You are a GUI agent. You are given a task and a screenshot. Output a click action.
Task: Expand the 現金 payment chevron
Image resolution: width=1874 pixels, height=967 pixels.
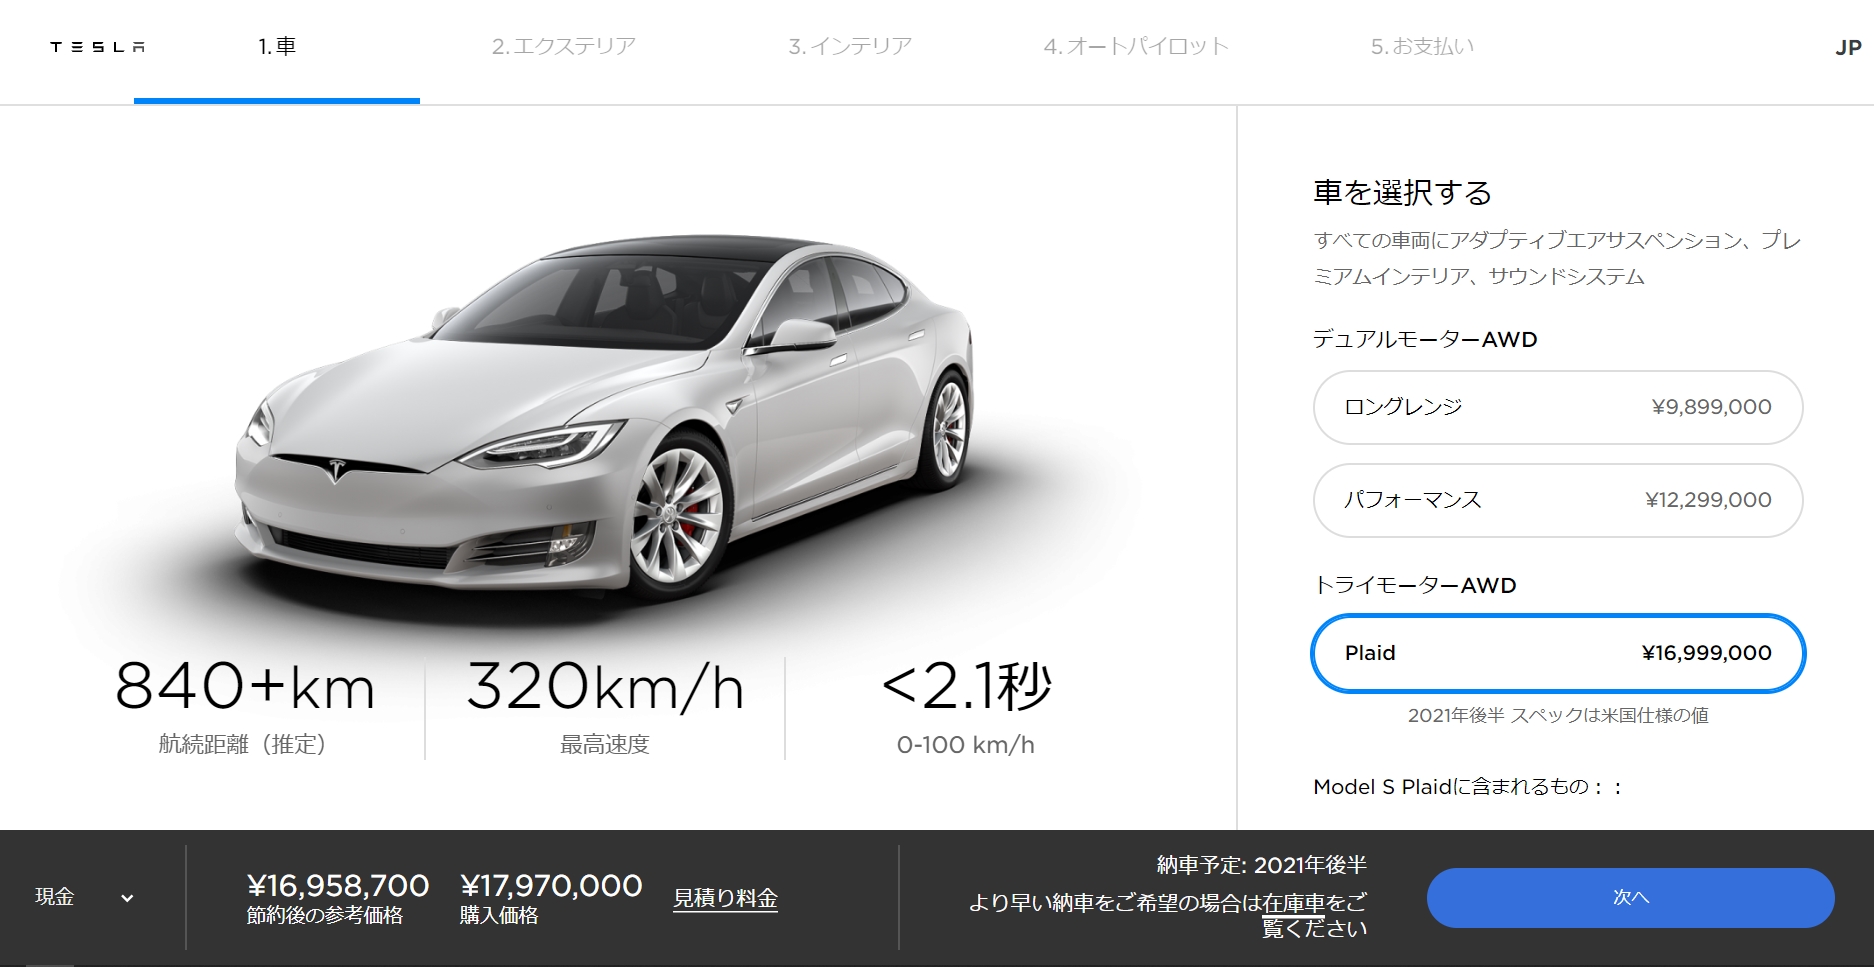click(127, 898)
